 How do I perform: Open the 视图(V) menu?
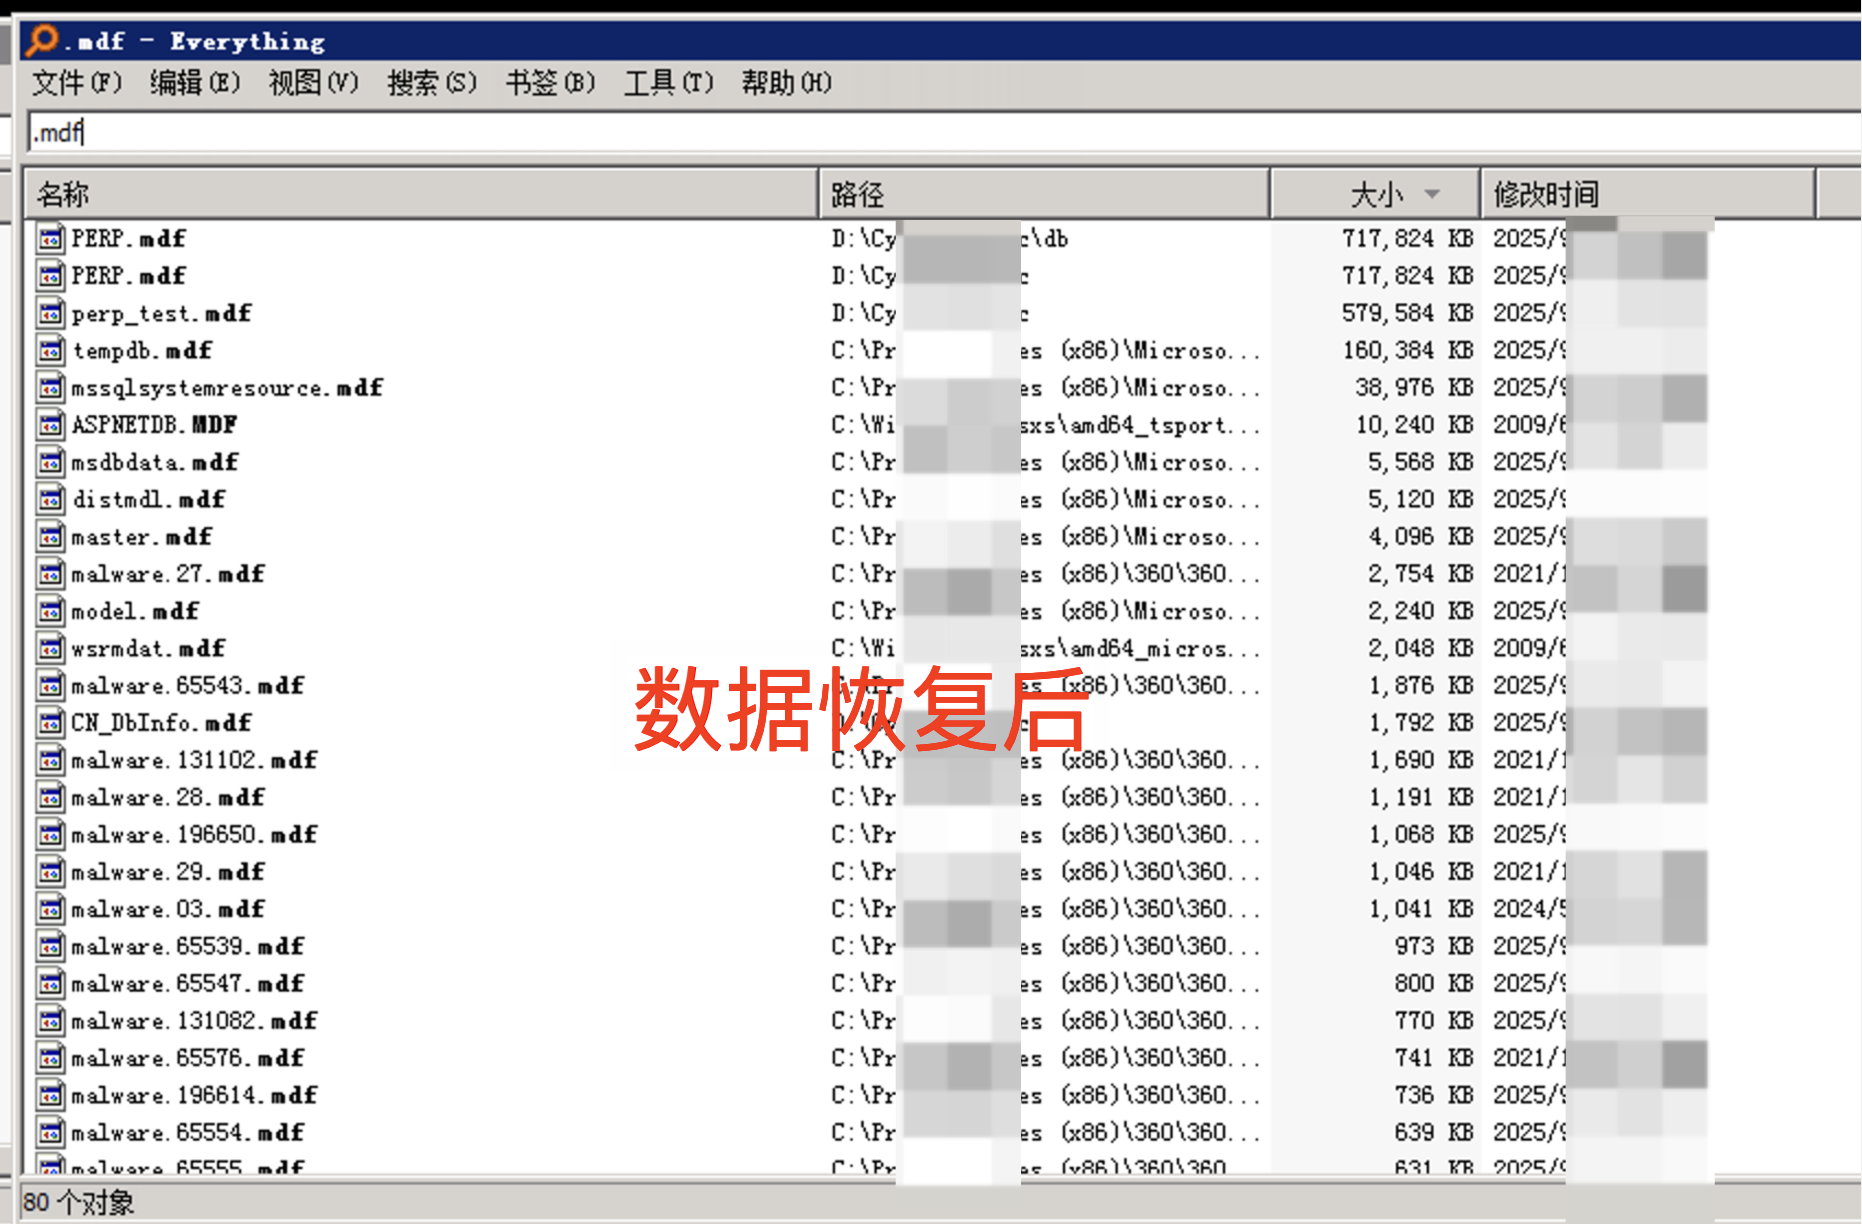point(313,83)
